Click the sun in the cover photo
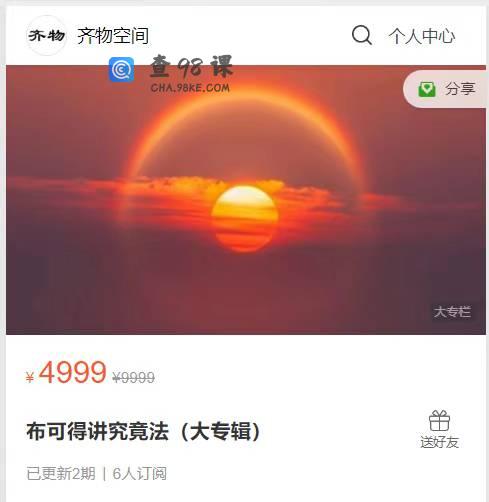The width and height of the screenshot is (489, 502). [x=245, y=218]
